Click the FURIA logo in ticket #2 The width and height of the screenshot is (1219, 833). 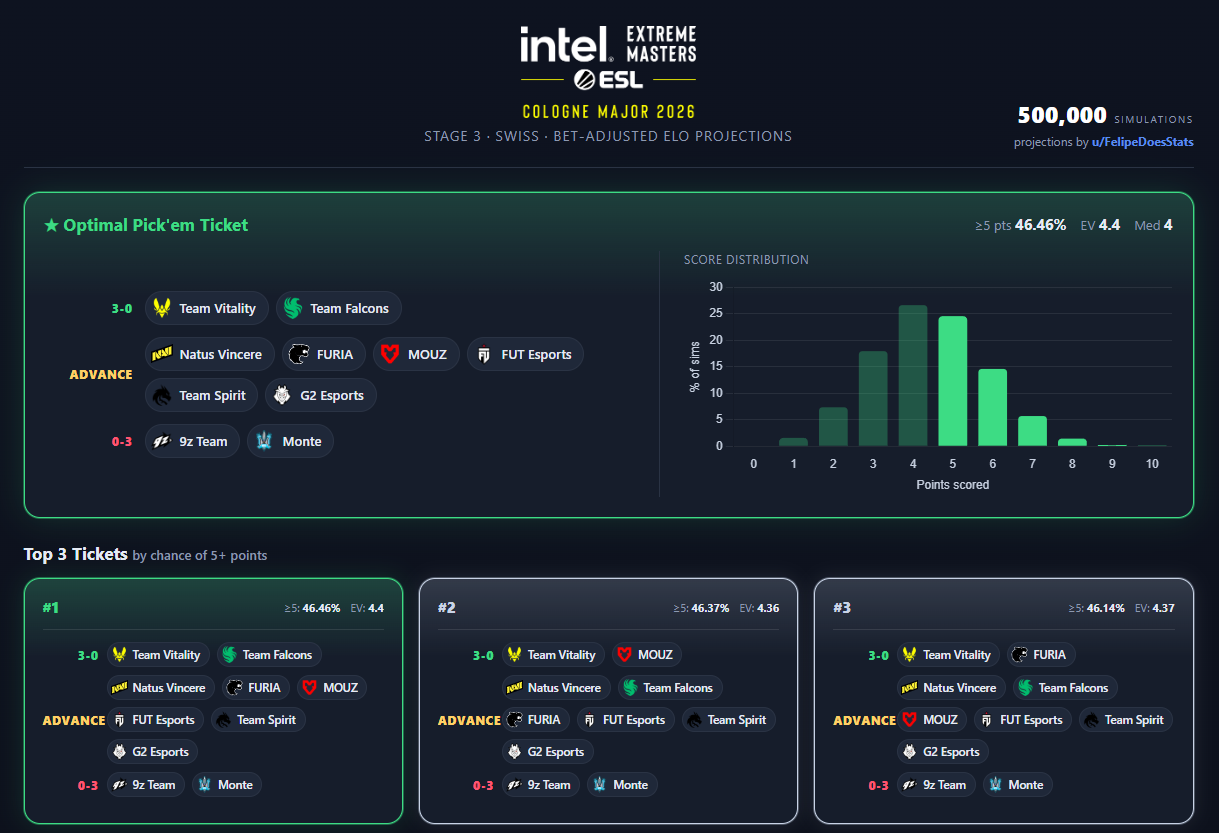515,720
